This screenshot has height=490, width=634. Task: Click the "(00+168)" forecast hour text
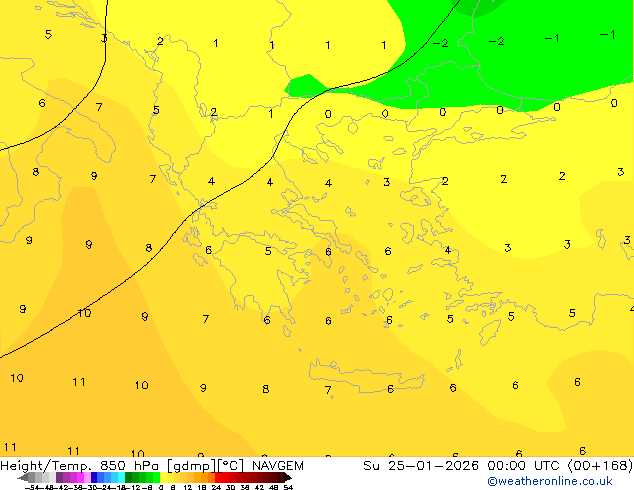600,466
